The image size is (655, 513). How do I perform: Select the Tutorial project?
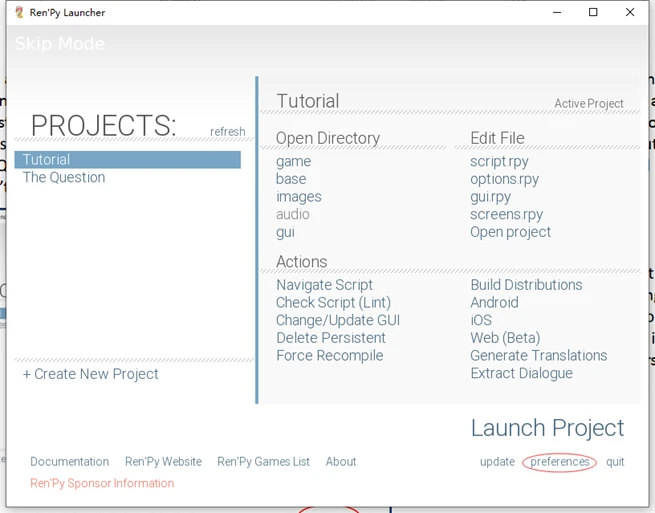tap(47, 159)
